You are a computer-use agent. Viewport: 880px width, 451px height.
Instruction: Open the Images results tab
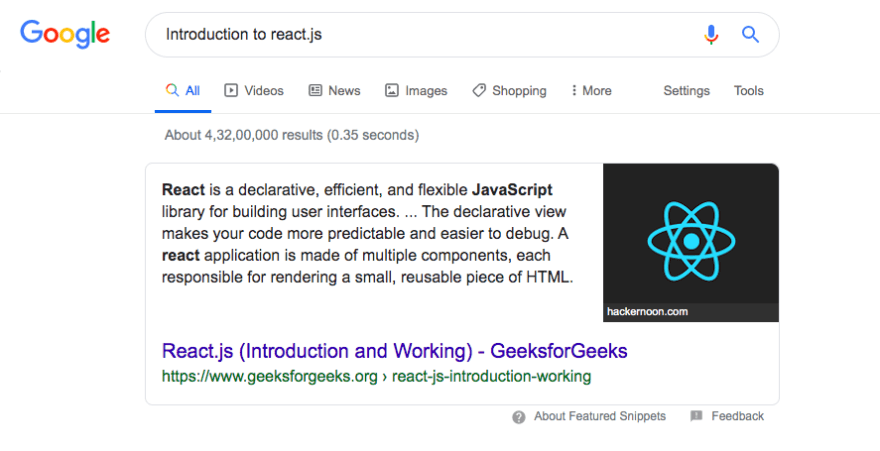[416, 91]
